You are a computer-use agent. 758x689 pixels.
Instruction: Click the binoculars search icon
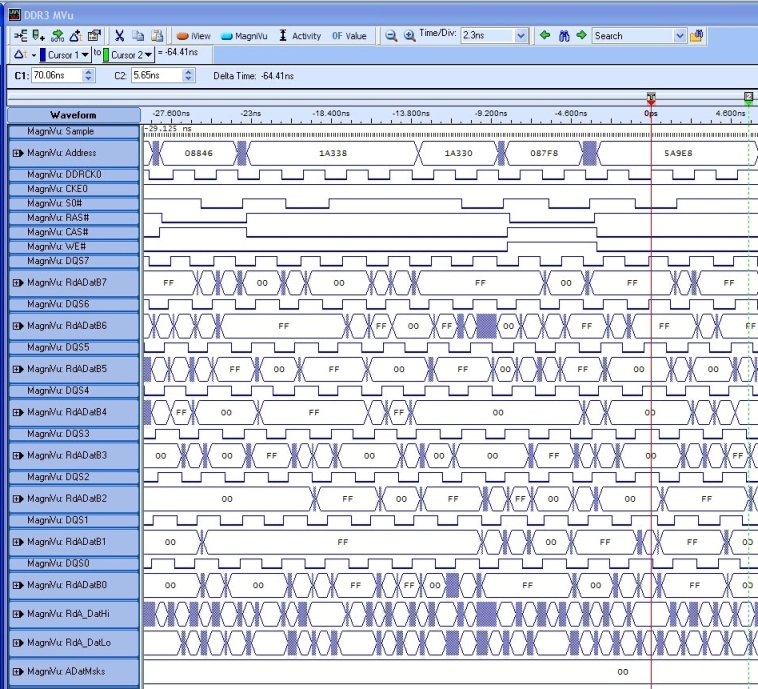point(563,36)
